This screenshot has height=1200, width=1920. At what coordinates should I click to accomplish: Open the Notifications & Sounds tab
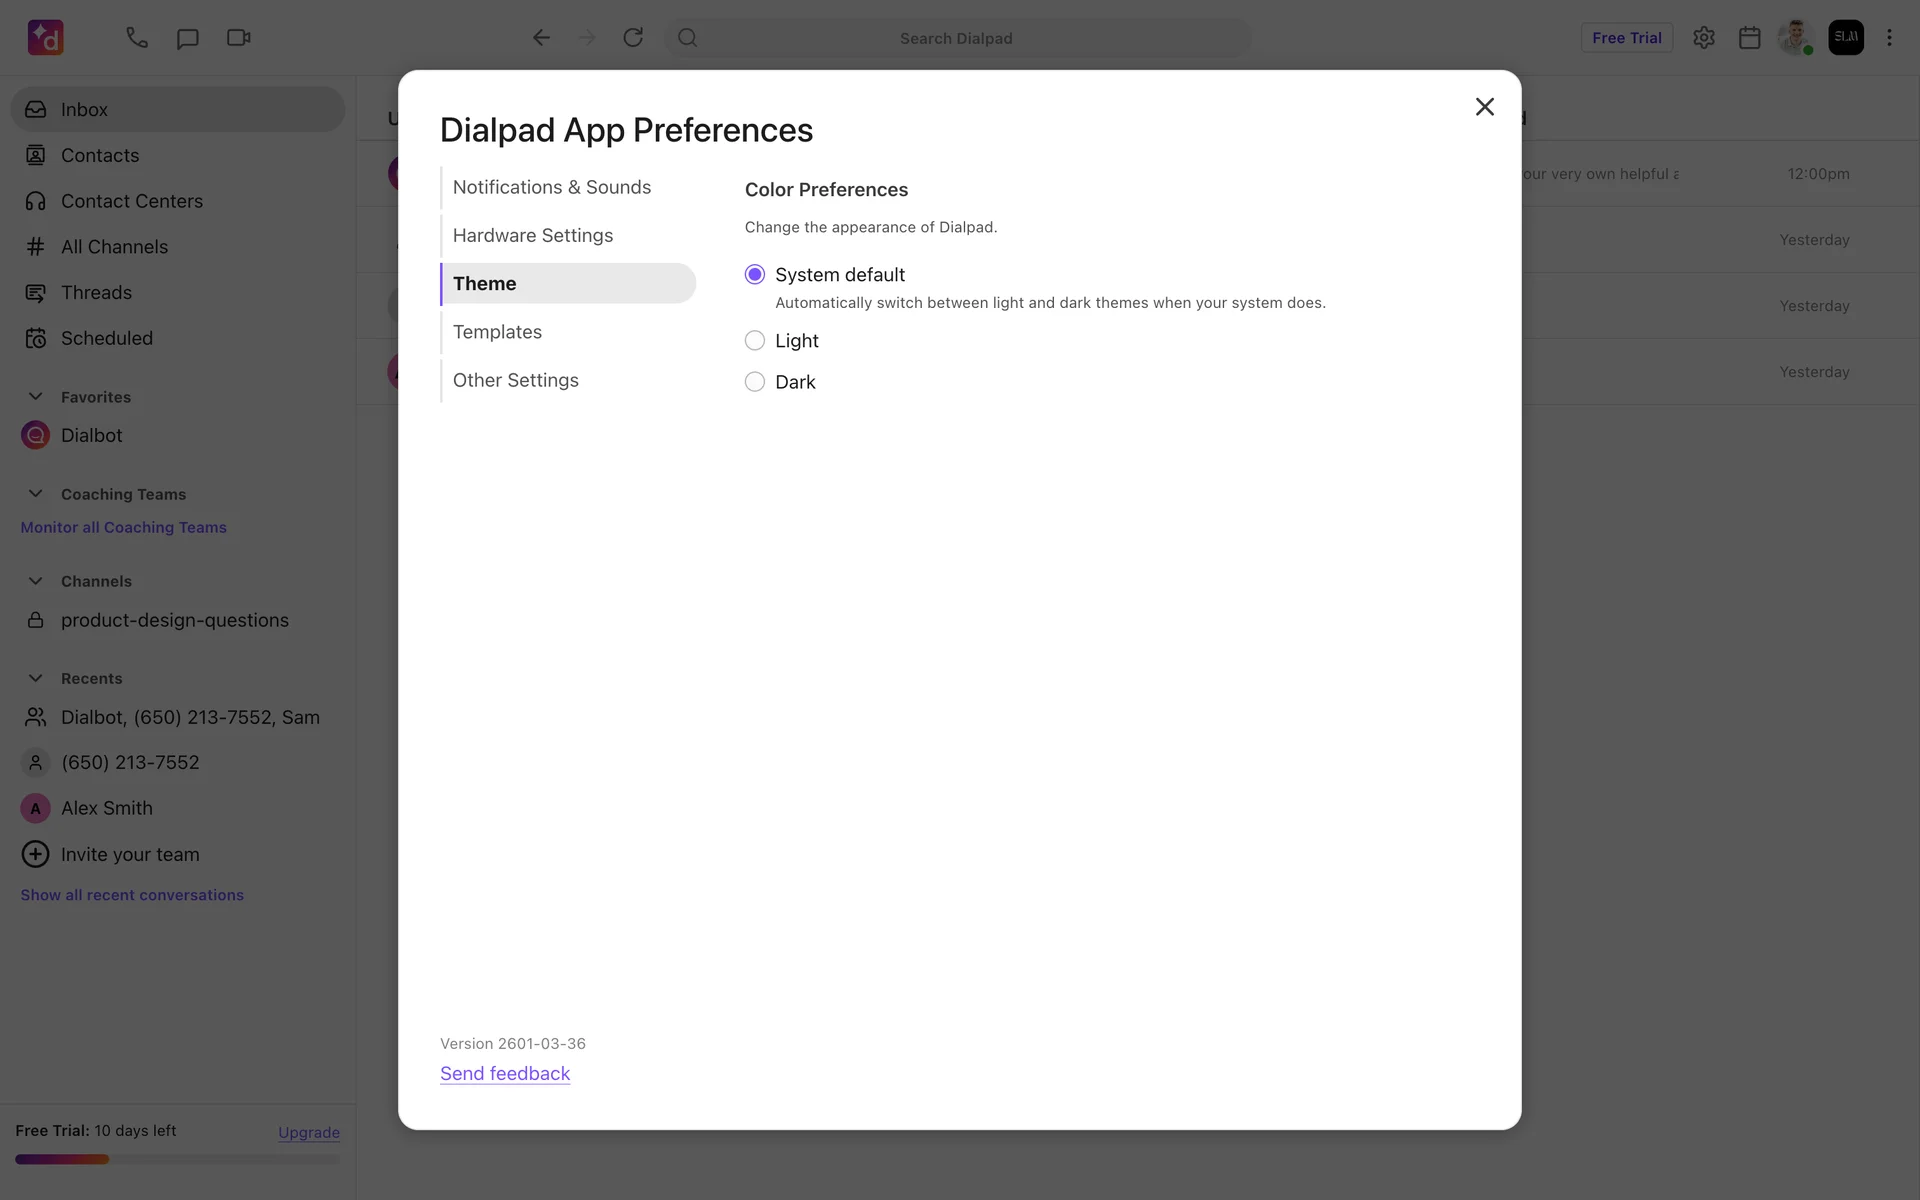(551, 187)
